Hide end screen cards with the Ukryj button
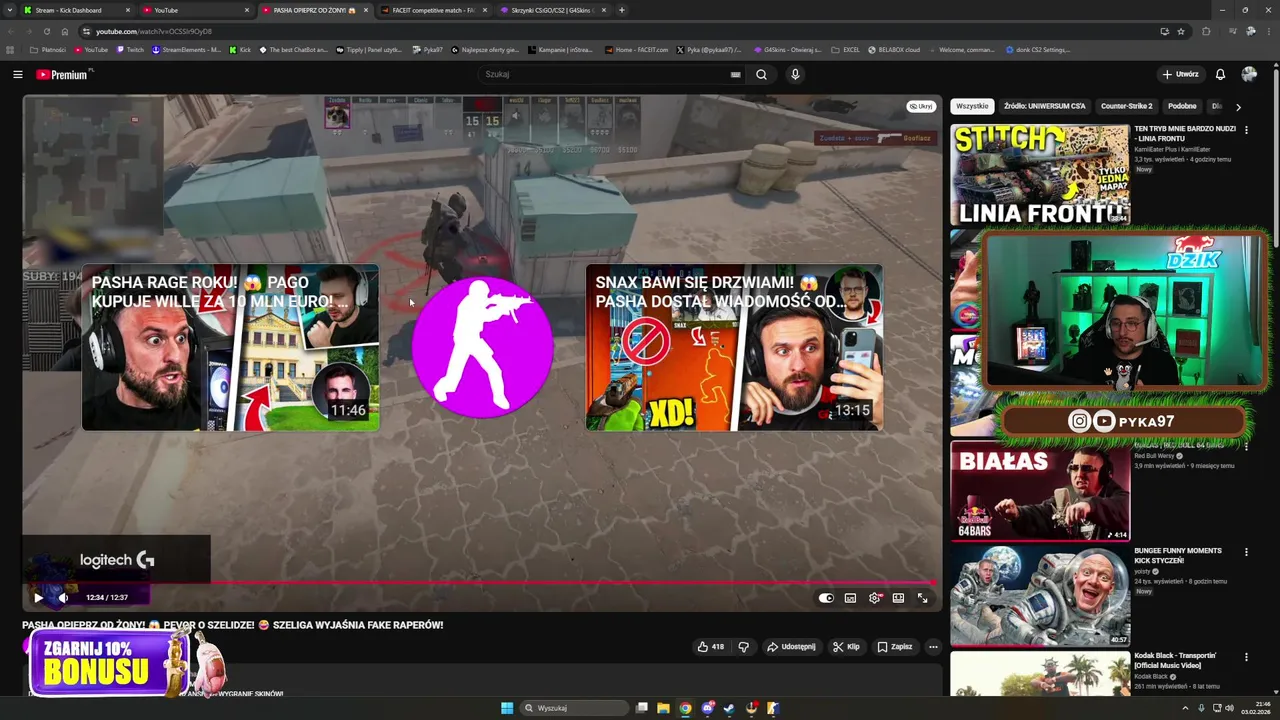1280x720 pixels. click(x=920, y=106)
